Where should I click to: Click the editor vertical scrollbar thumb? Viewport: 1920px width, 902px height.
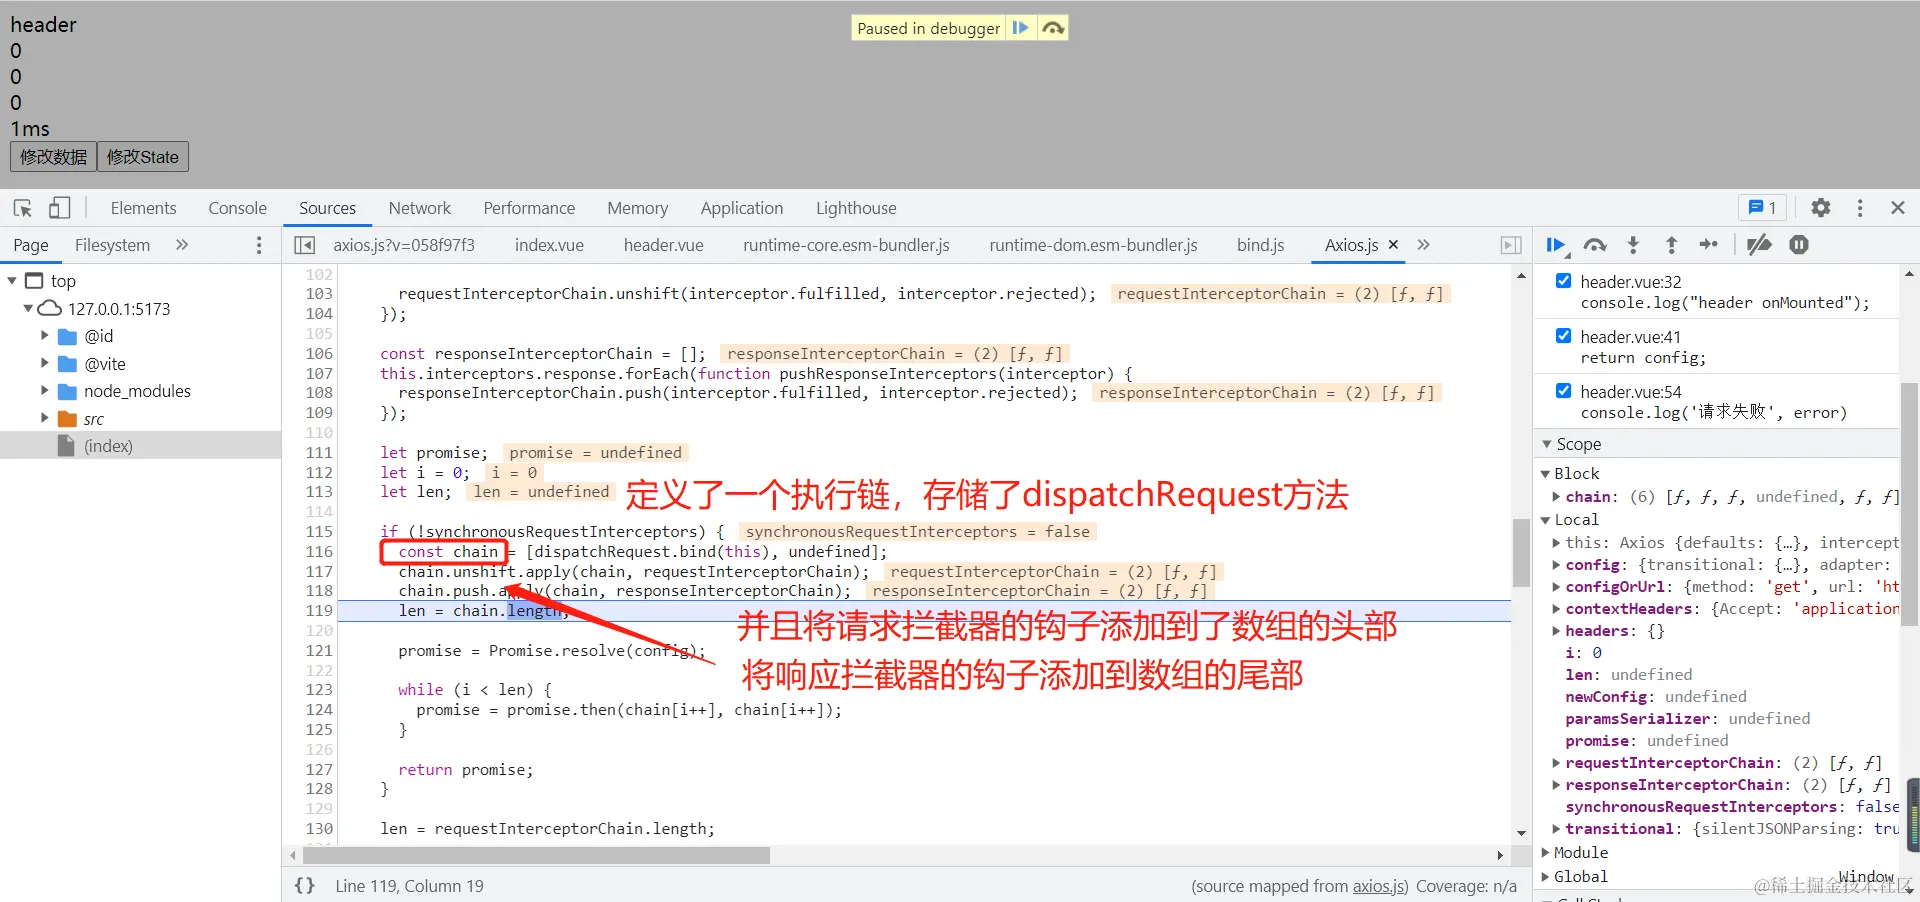tap(1521, 553)
